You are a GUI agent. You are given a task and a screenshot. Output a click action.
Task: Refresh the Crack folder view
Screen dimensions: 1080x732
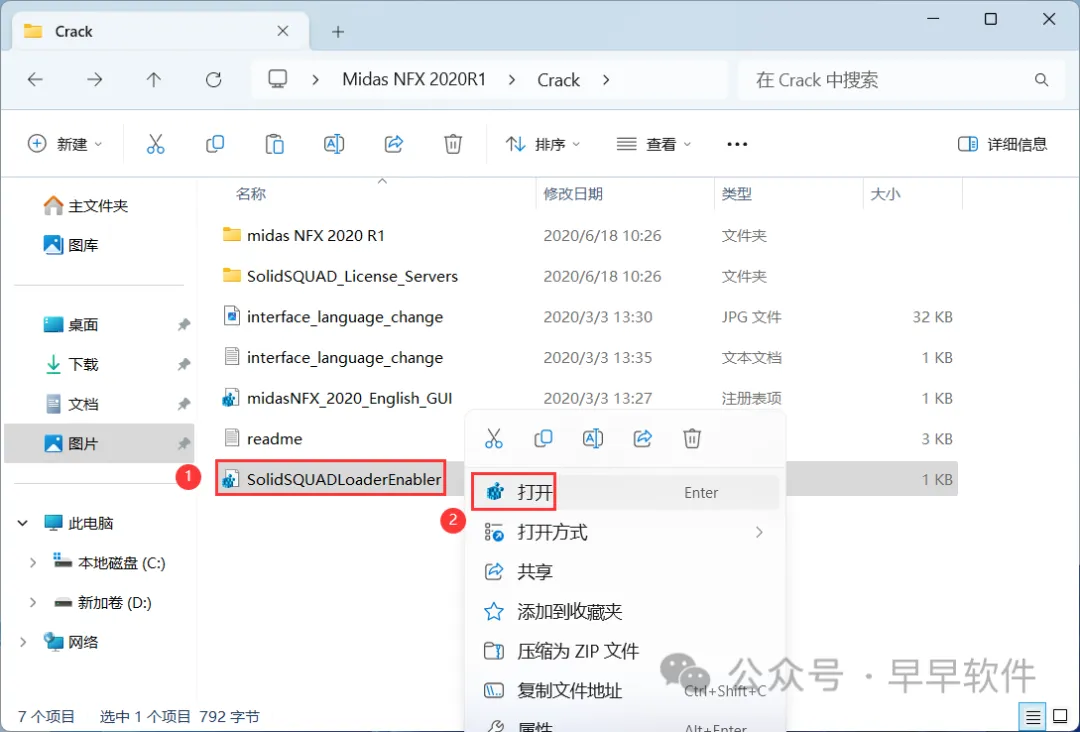point(214,80)
